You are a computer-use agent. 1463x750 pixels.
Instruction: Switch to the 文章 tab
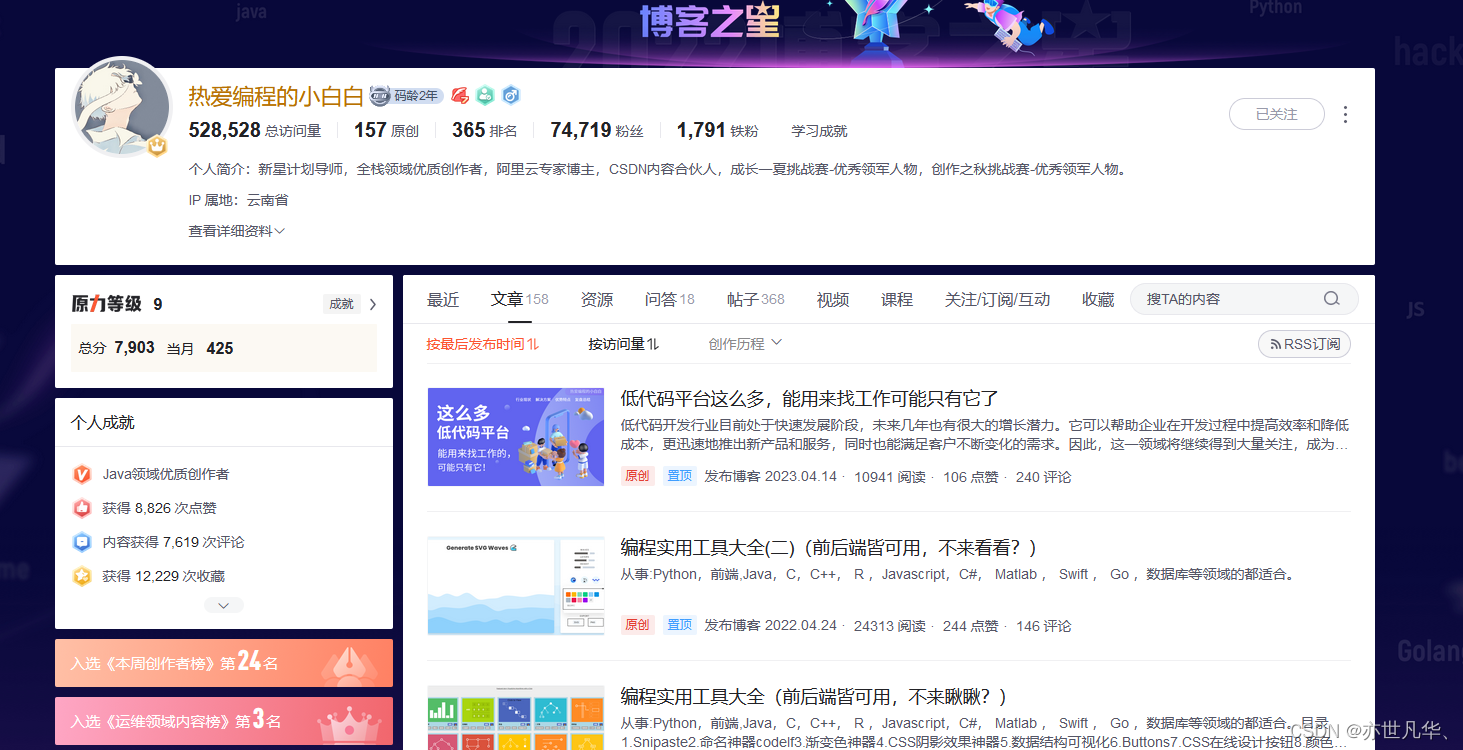click(x=520, y=299)
